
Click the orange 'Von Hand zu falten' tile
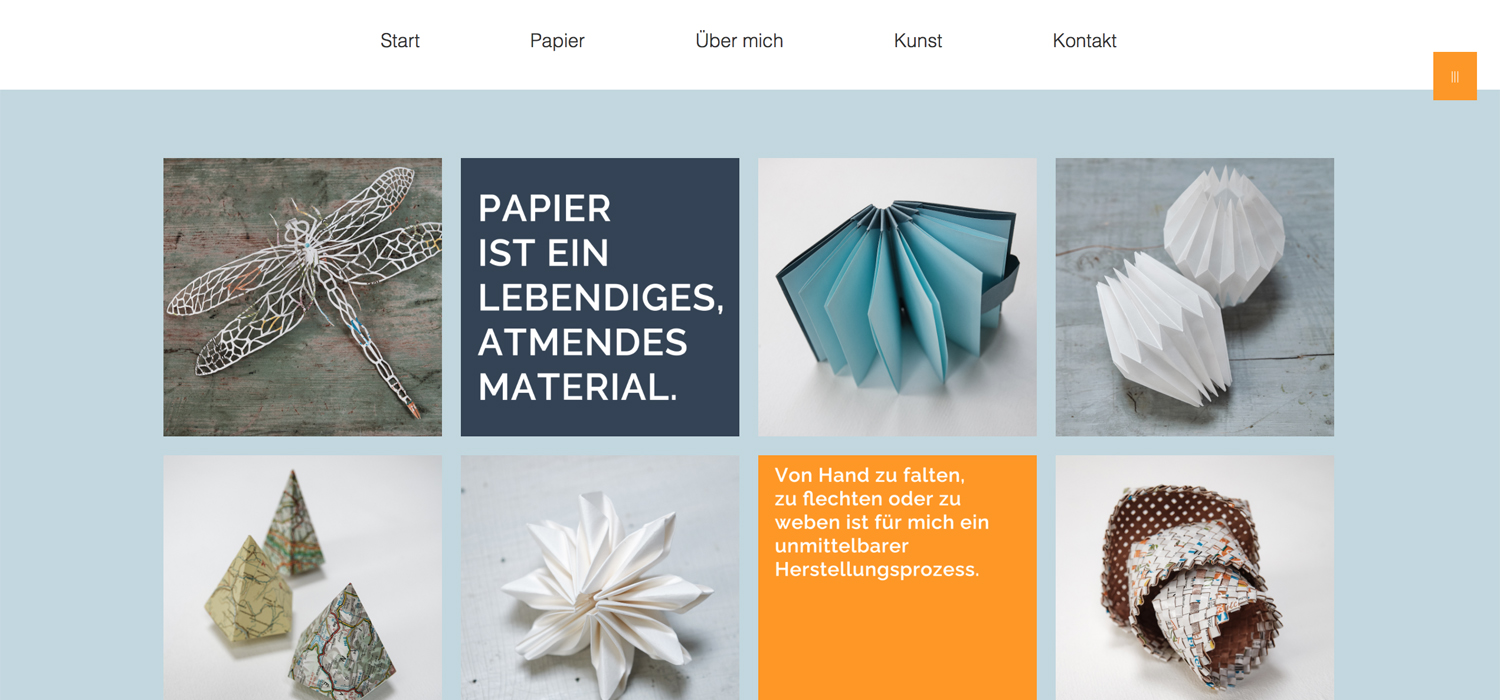897,620
